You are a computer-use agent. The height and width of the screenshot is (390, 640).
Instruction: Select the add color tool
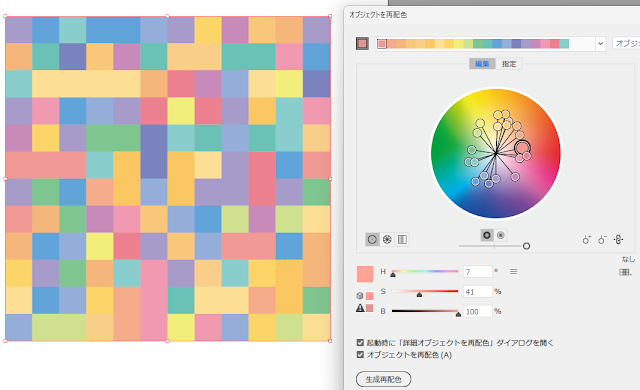point(587,239)
